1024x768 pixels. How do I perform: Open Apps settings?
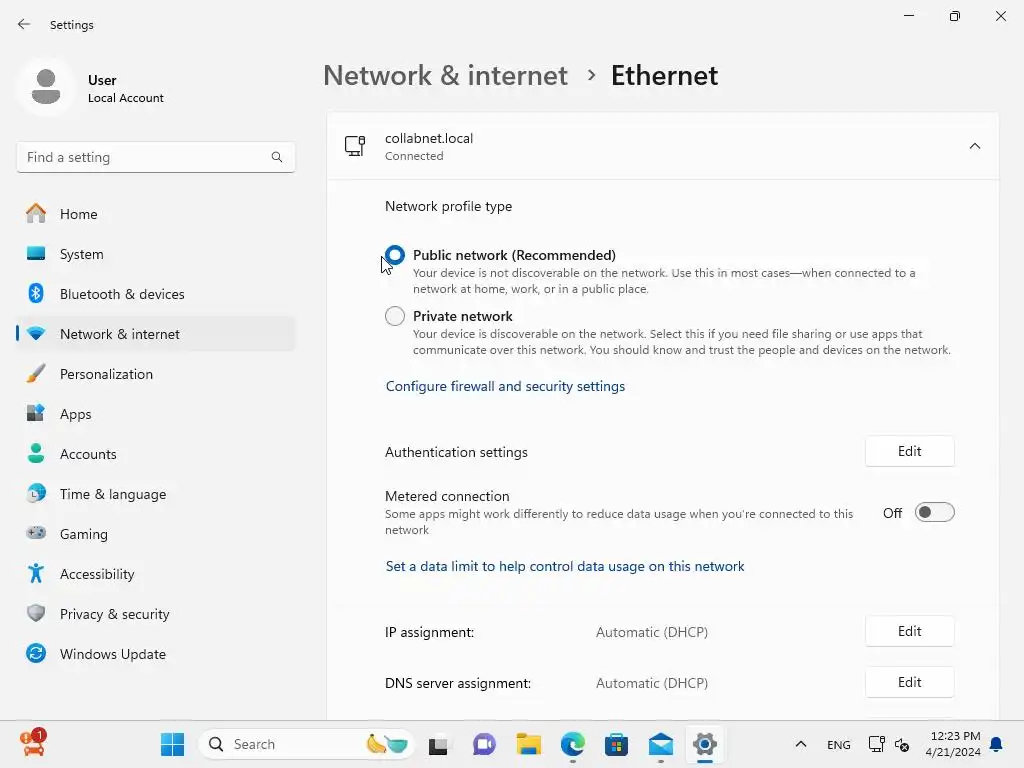[156, 414]
